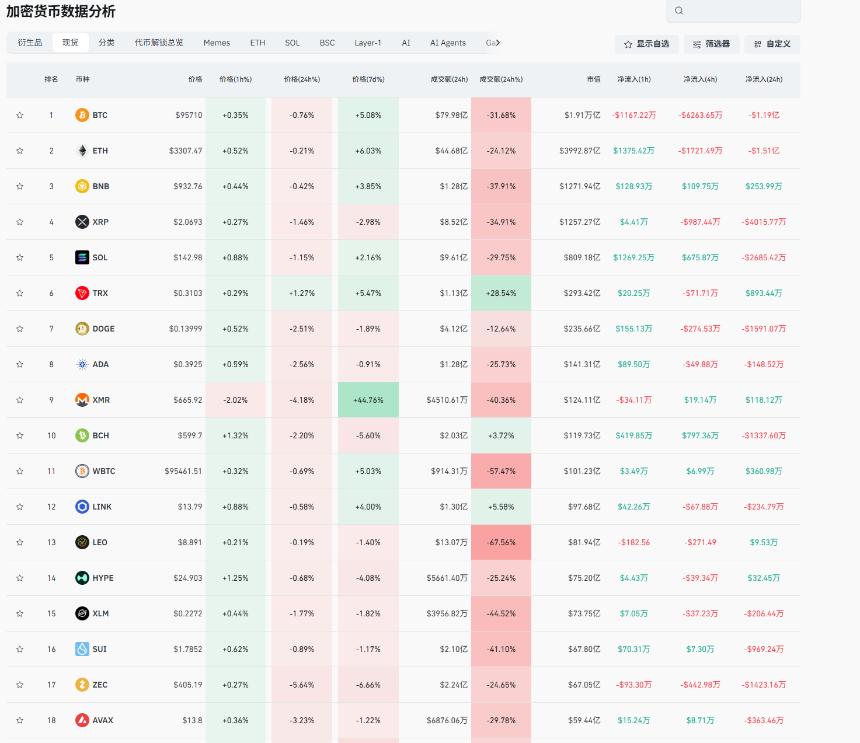
Task: Click XMR 7d change +44.76% cell
Action: [x=368, y=400]
